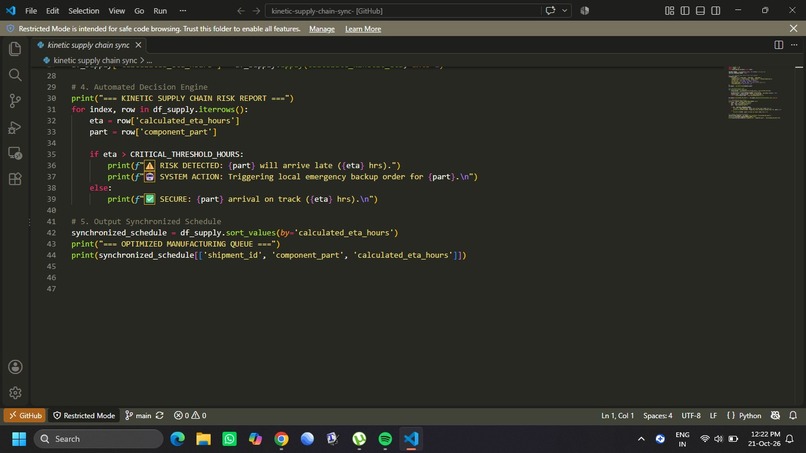
Task: Click the VS Code logo icon
Action: [10, 10]
